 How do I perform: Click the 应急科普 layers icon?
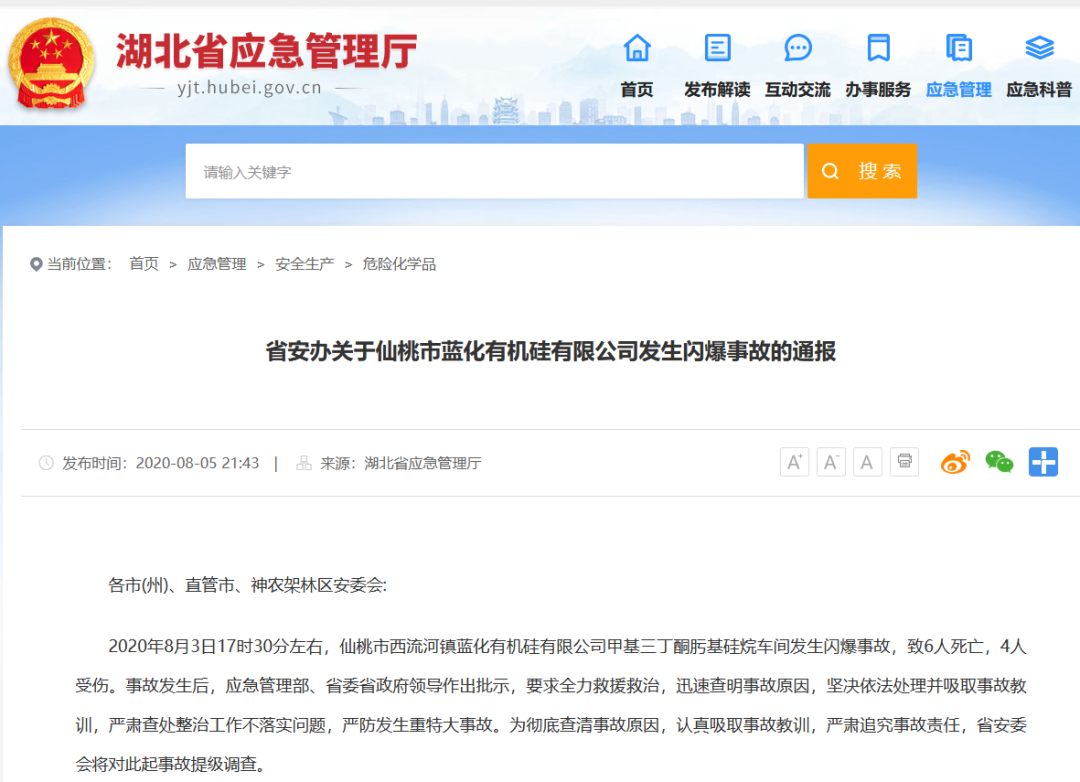(1039, 47)
